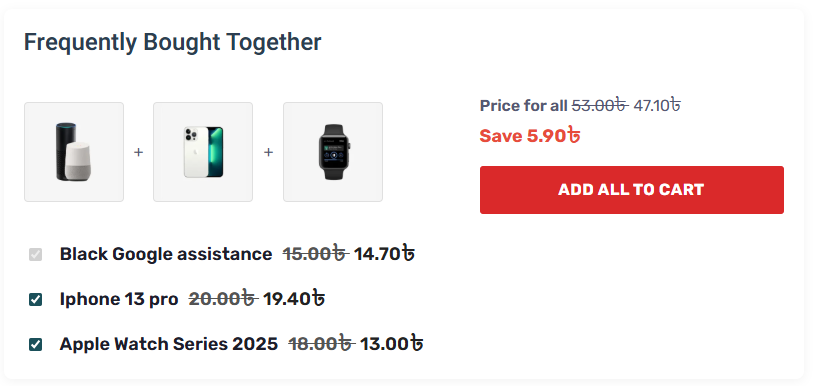Click the red Save 5.90 text
The width and height of the screenshot is (817, 386).
[x=530, y=136]
